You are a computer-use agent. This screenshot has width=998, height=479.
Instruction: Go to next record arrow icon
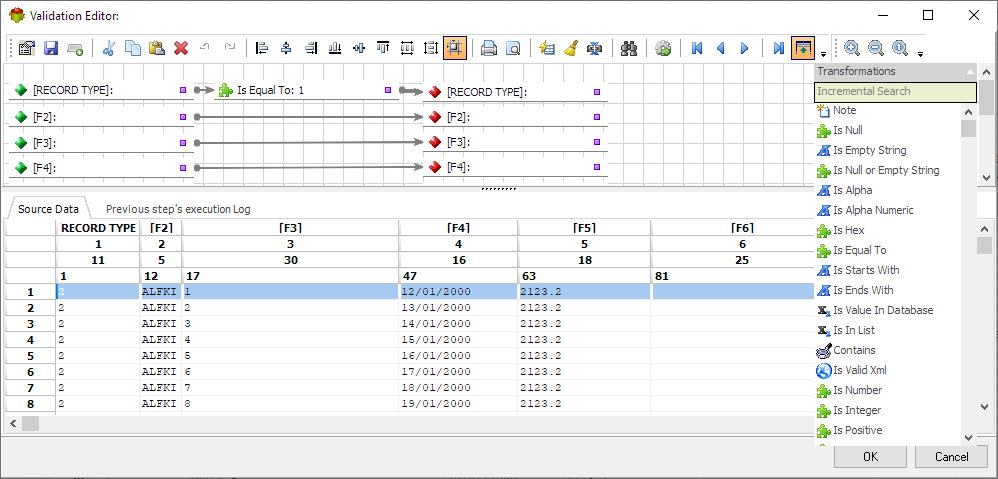745,48
